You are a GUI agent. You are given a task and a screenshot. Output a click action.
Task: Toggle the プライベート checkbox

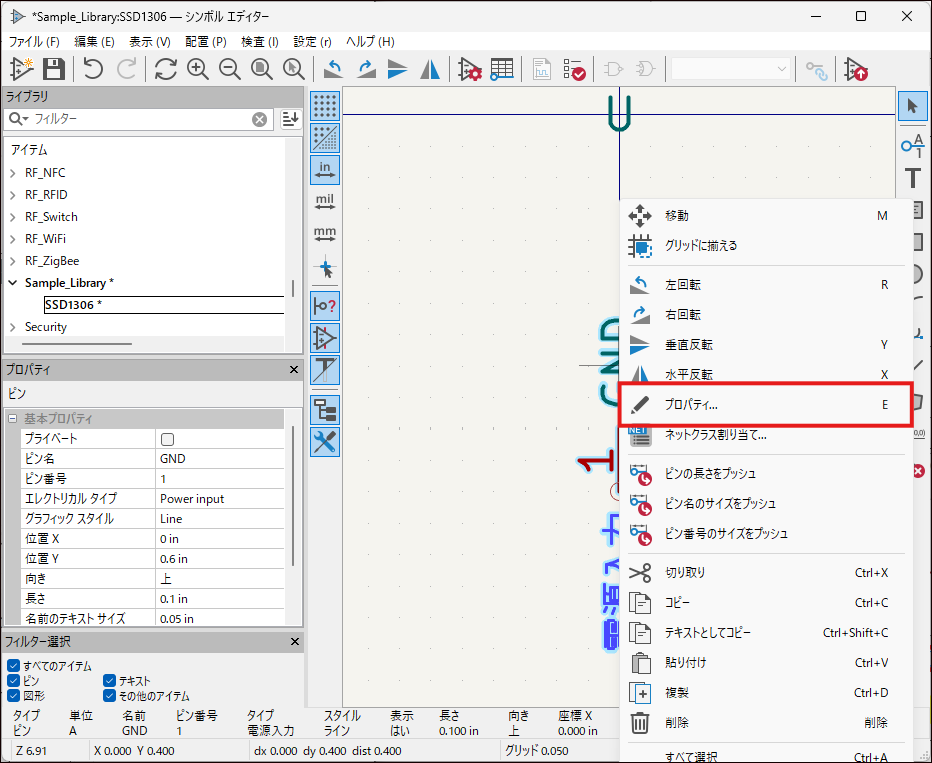(167, 439)
